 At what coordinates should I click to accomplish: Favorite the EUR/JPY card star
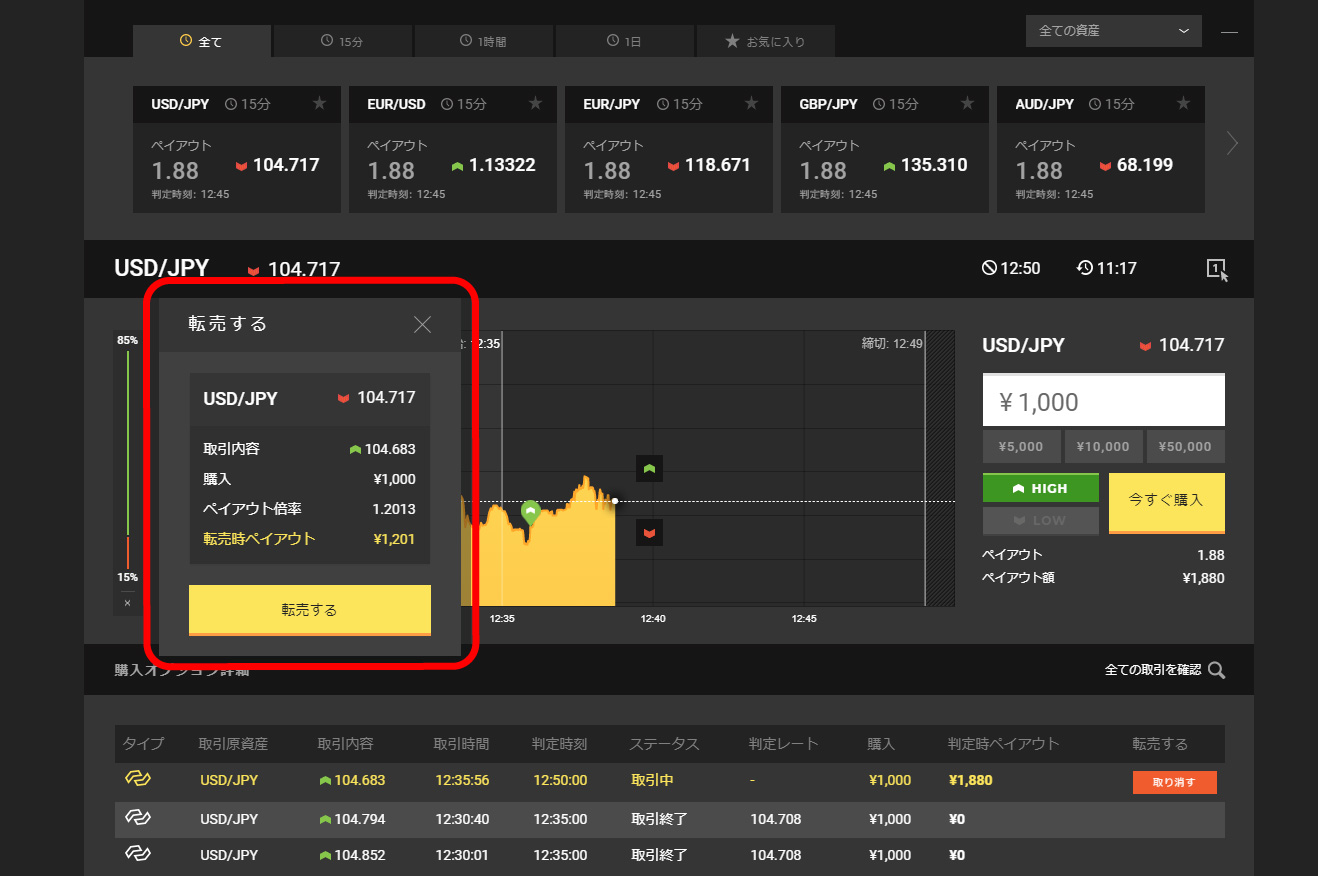click(751, 103)
